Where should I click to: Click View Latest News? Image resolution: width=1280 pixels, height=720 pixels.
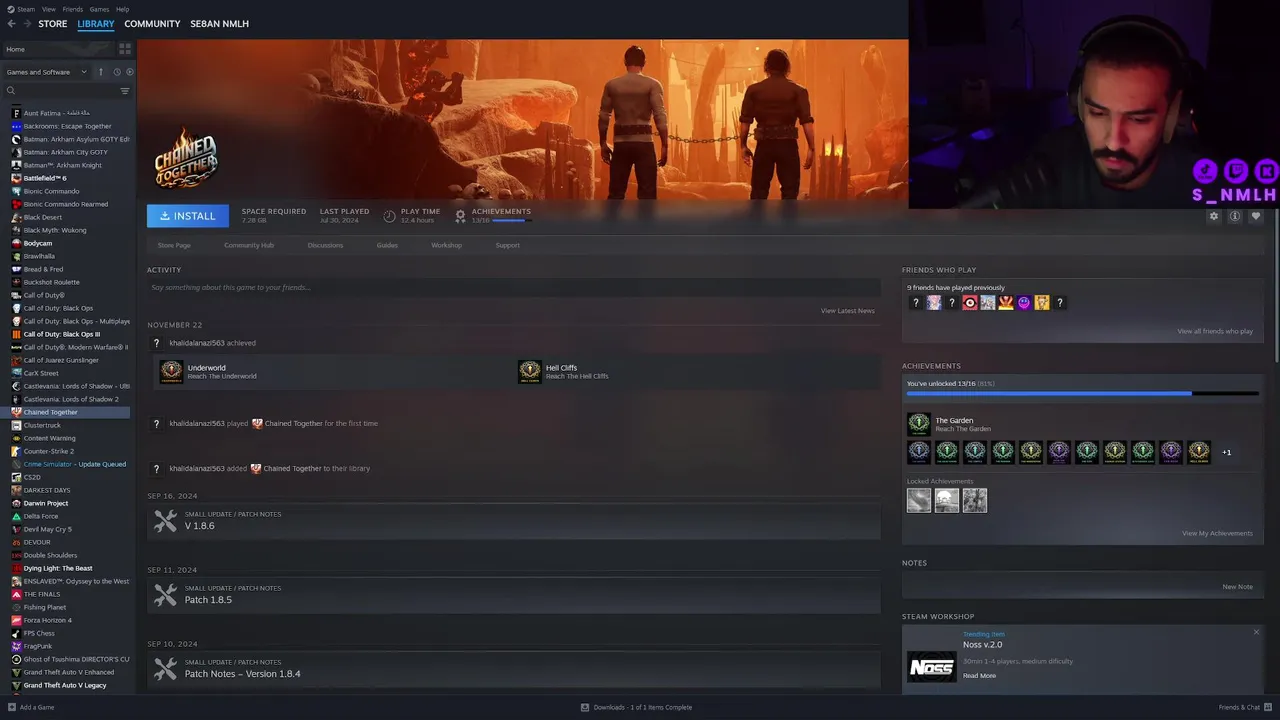pyautogui.click(x=847, y=311)
